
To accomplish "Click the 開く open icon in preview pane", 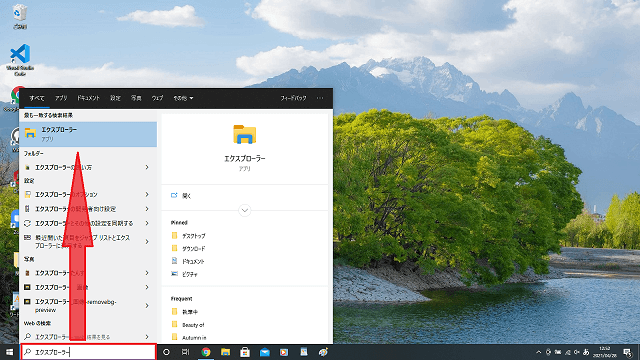I will coord(174,196).
